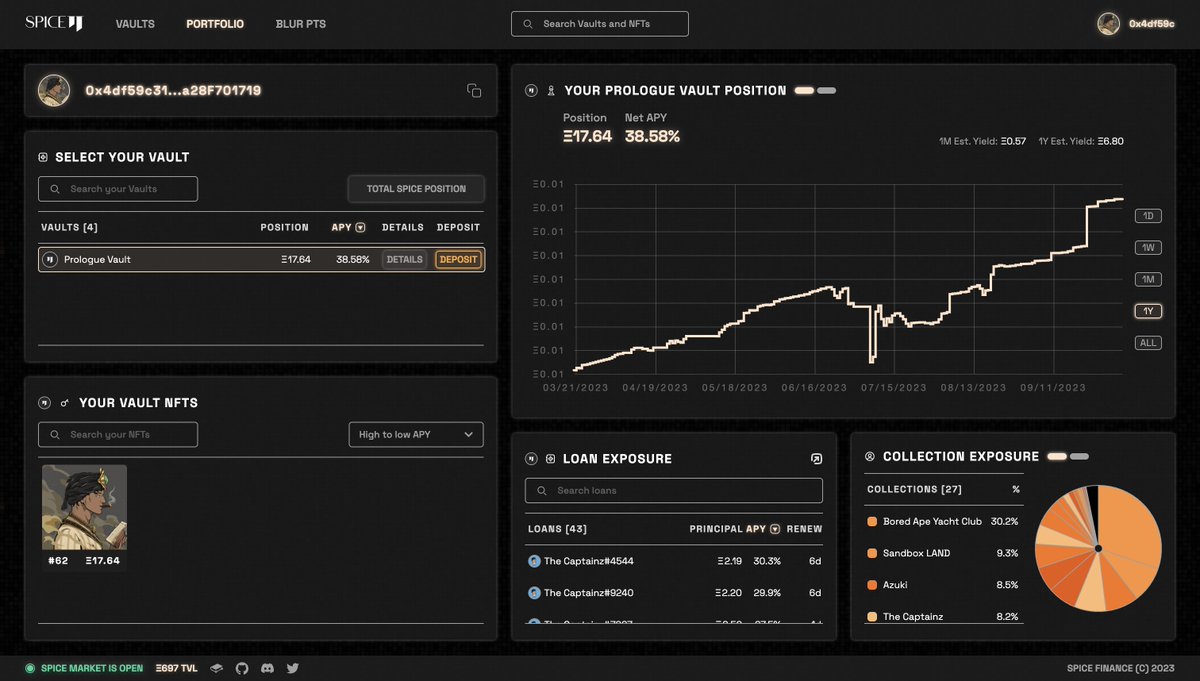Image resolution: width=1200 pixels, height=681 pixels.
Task: Open the GitHub icon in the footer
Action: pos(241,668)
